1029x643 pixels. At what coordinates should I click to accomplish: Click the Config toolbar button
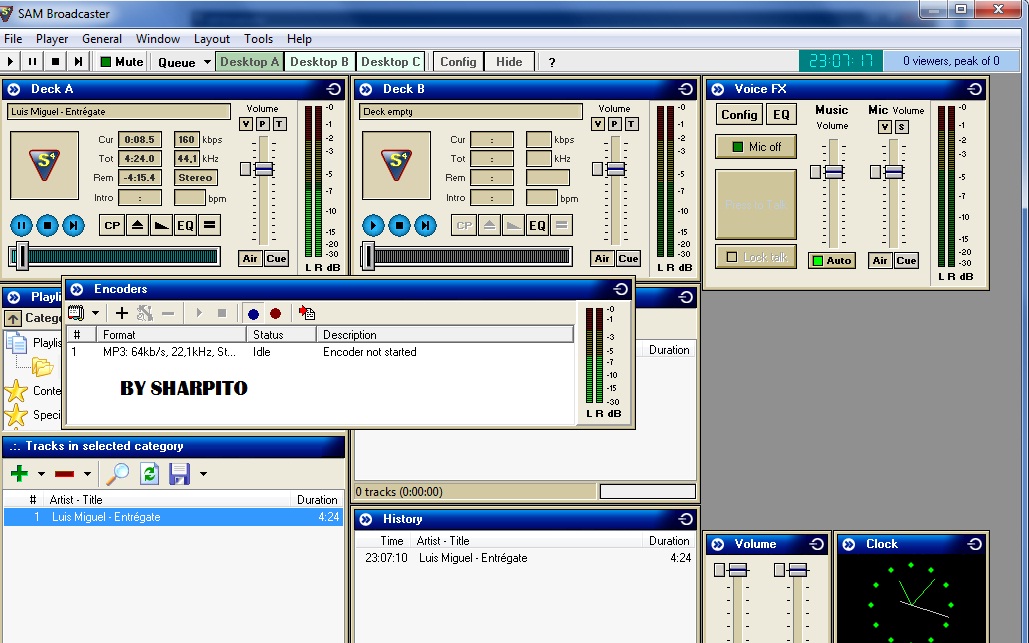point(458,62)
